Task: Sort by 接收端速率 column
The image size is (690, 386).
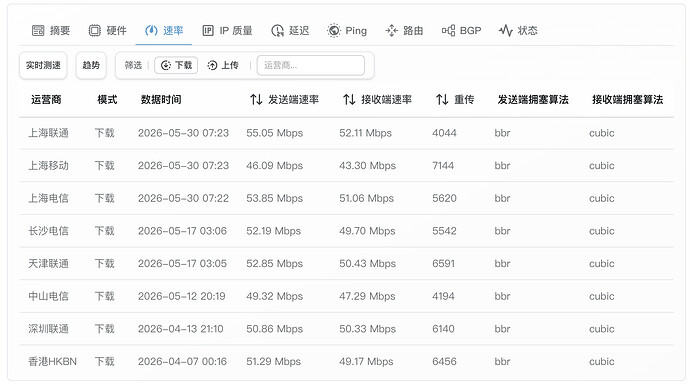Action: coord(377,99)
